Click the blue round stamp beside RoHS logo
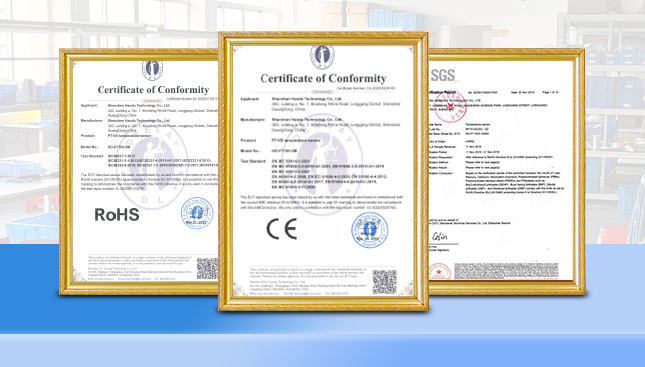 tap(197, 213)
